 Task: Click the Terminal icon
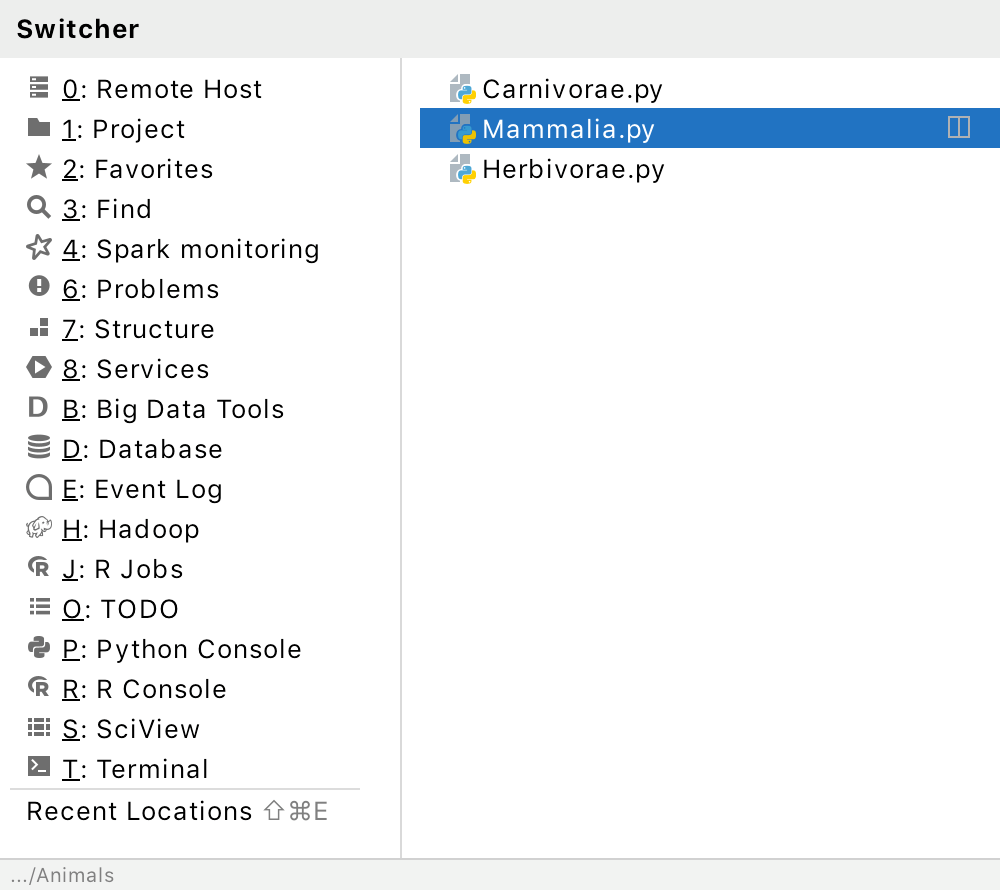point(39,768)
